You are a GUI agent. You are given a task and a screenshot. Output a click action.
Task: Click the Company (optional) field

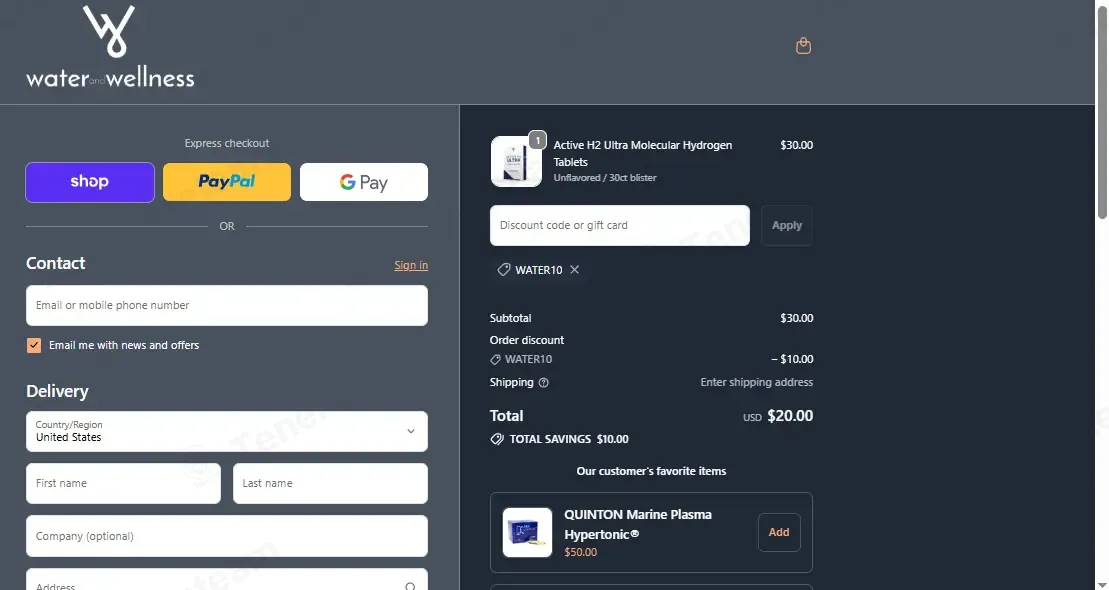(227, 536)
